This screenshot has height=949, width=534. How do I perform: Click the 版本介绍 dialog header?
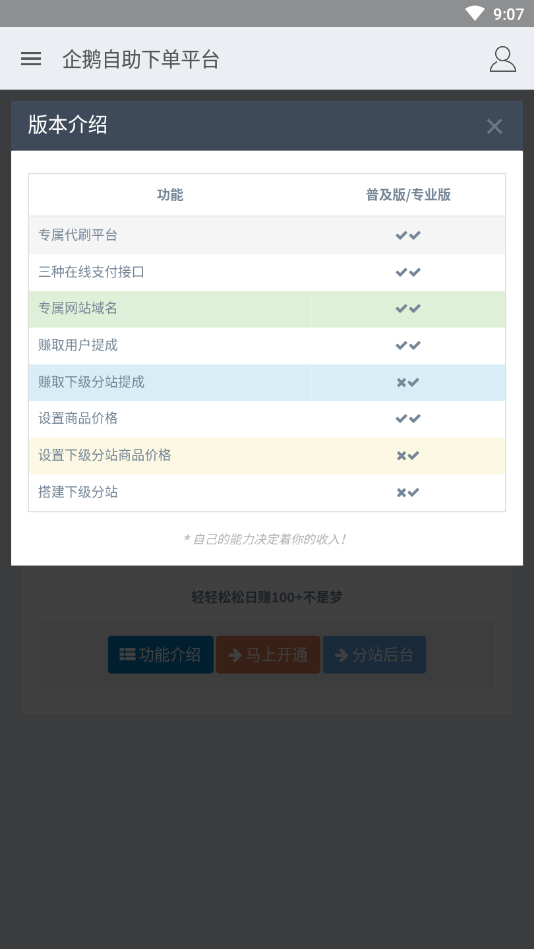coord(267,126)
